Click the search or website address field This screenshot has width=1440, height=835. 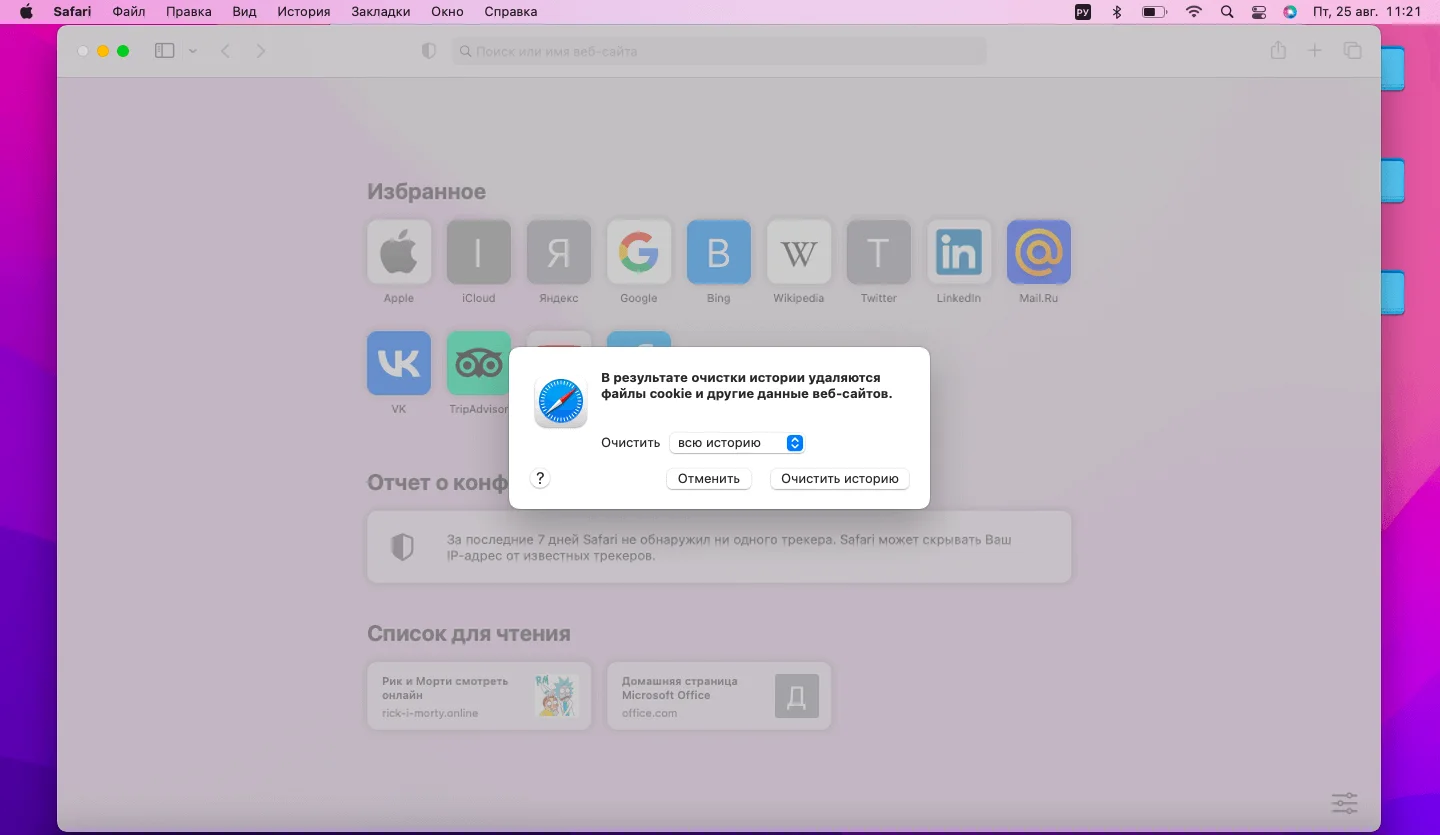(x=720, y=51)
